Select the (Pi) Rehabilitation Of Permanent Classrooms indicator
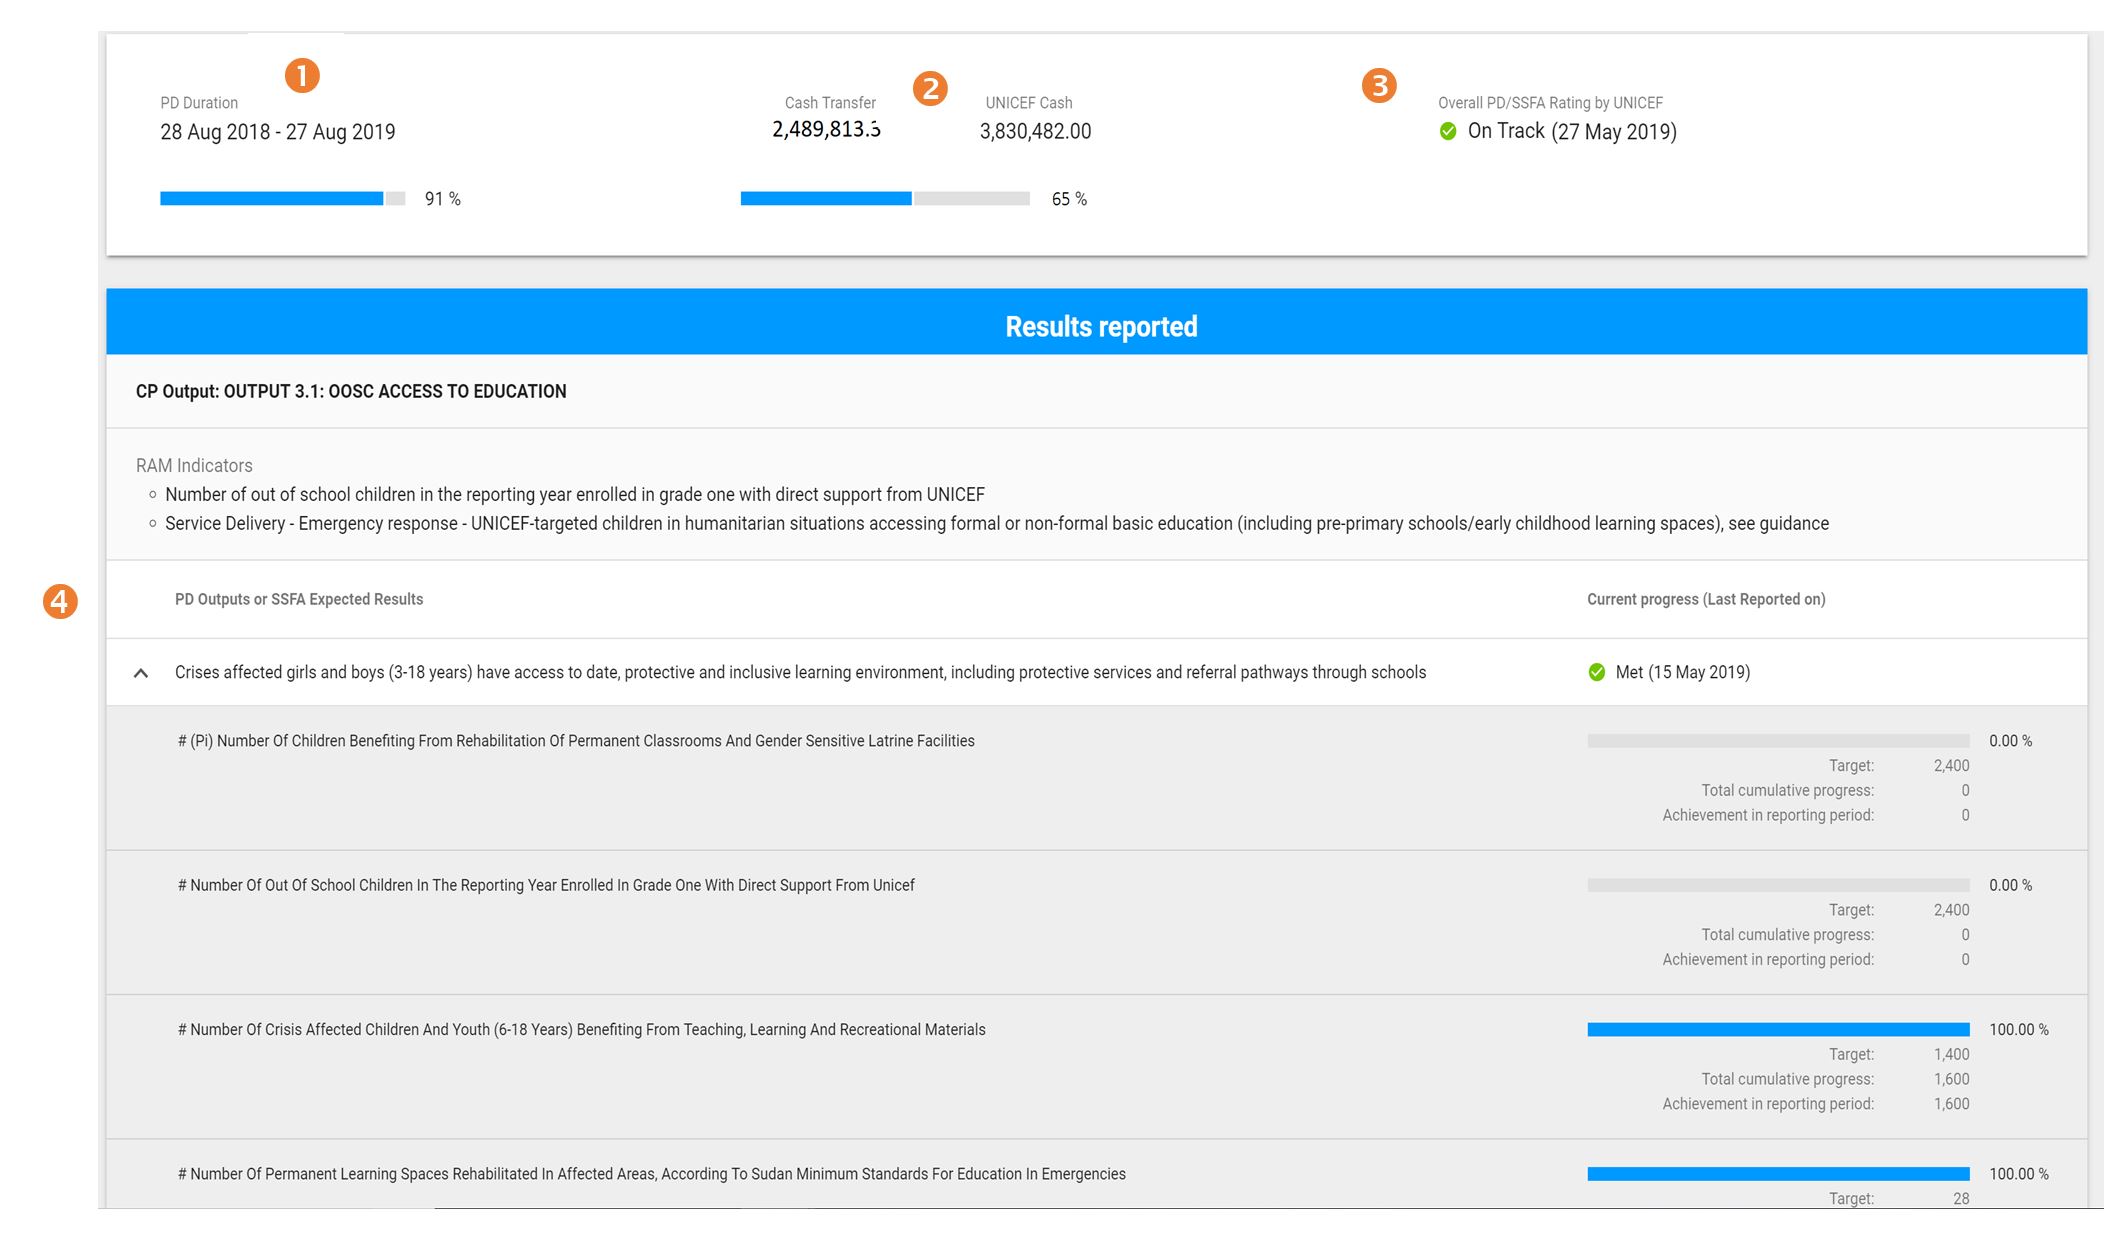Screen dimensions: 2113x1236 click(x=576, y=741)
